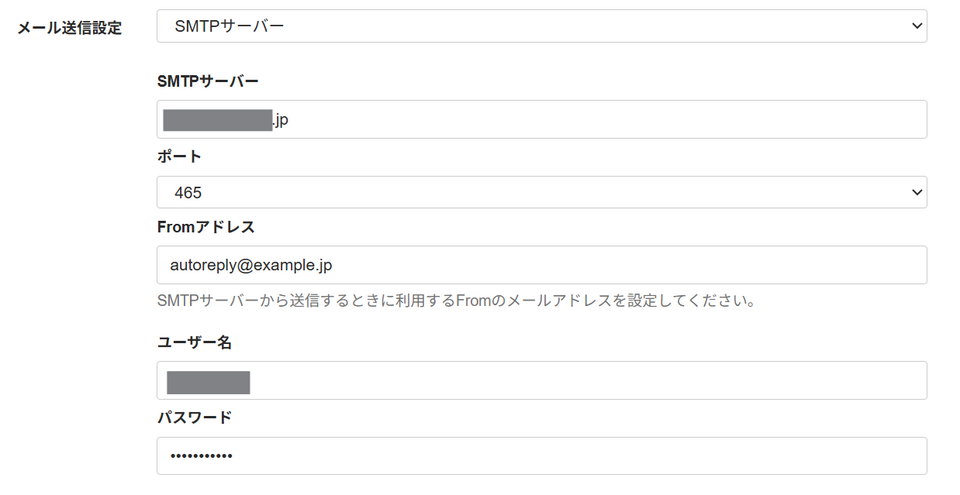Open the メール送信設定 dropdown showing SMTPサーバー
This screenshot has height=495, width=960.
coord(542,26)
